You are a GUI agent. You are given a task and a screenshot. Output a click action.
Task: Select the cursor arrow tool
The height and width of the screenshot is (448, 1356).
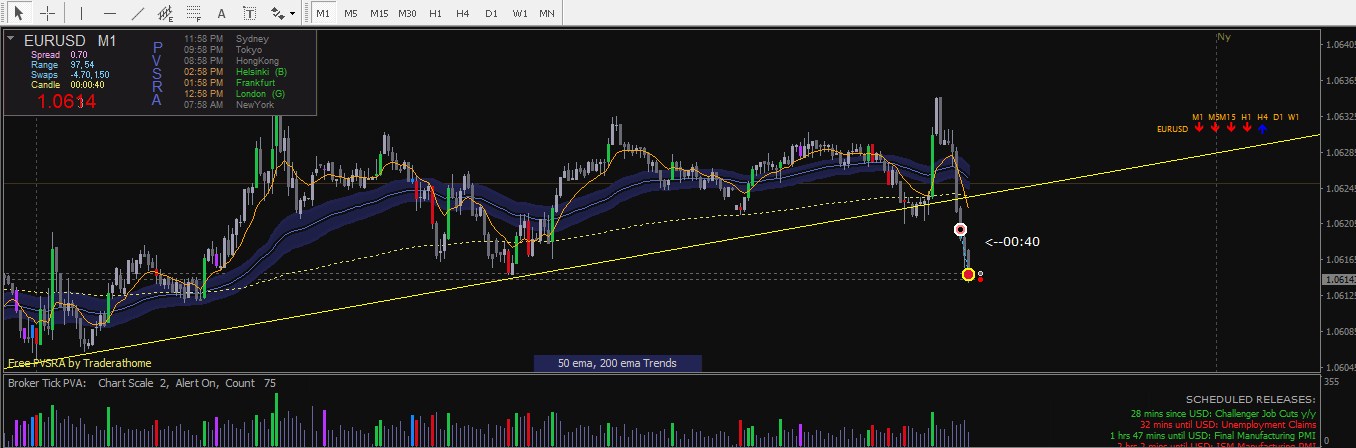pos(18,14)
